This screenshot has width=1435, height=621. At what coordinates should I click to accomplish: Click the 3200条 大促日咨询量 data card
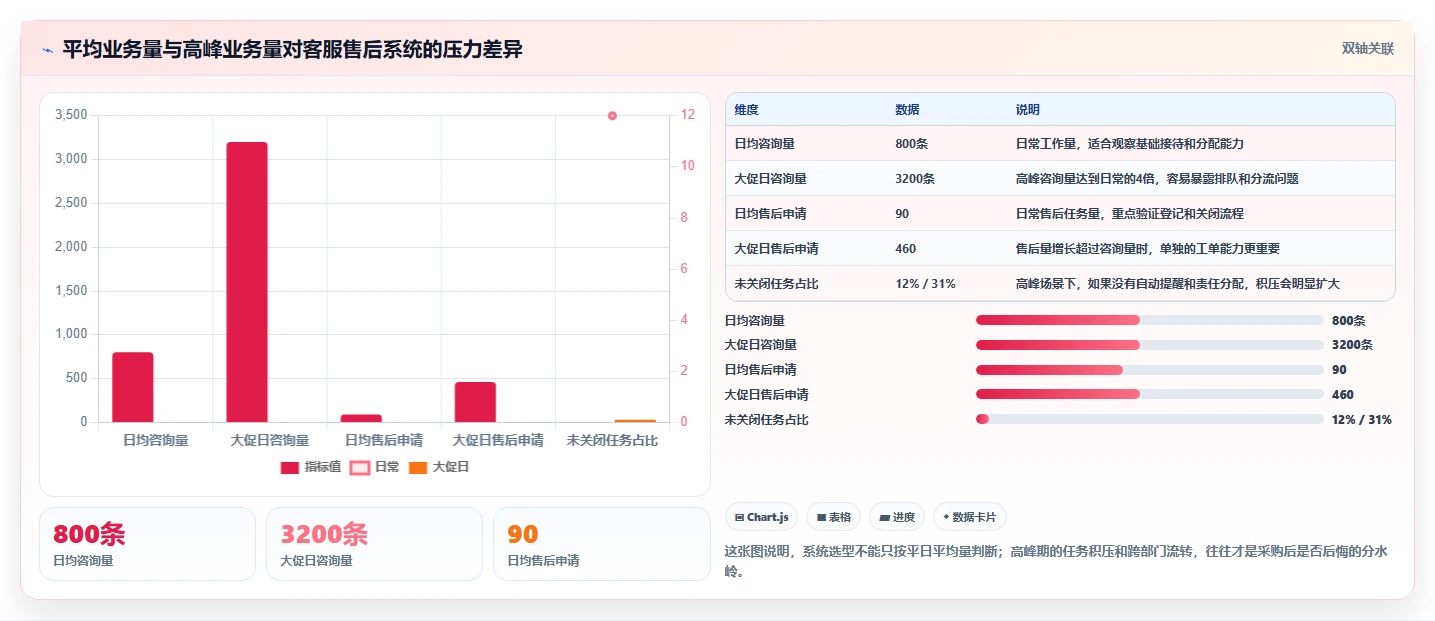(374, 544)
